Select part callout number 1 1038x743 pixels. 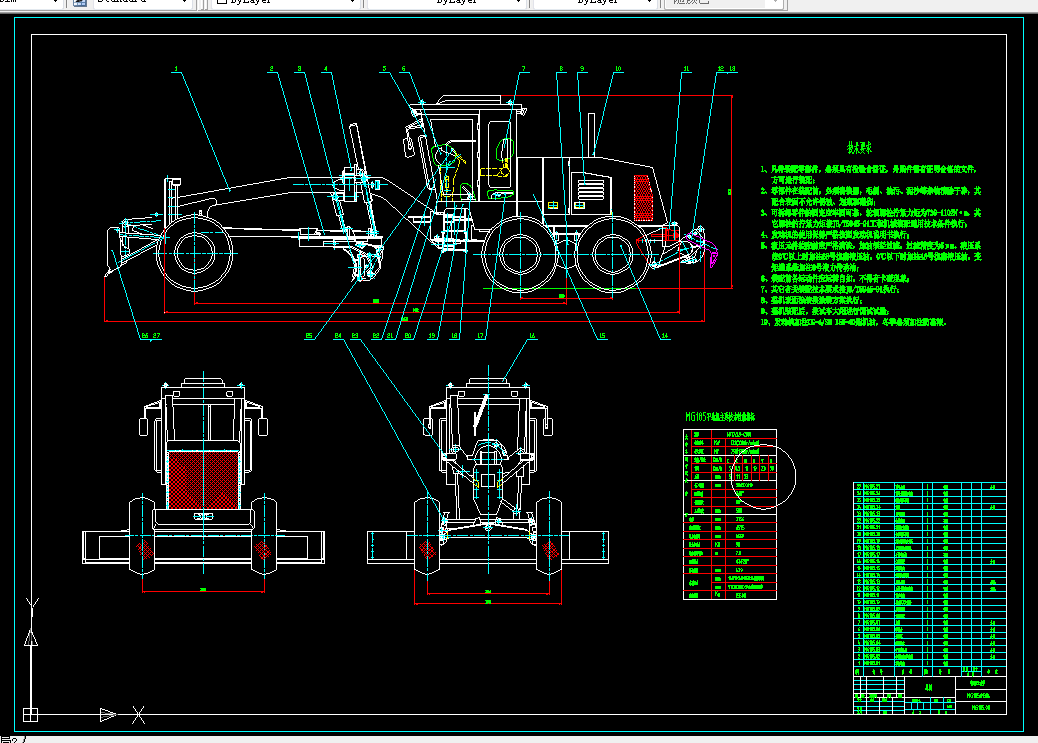176,69
